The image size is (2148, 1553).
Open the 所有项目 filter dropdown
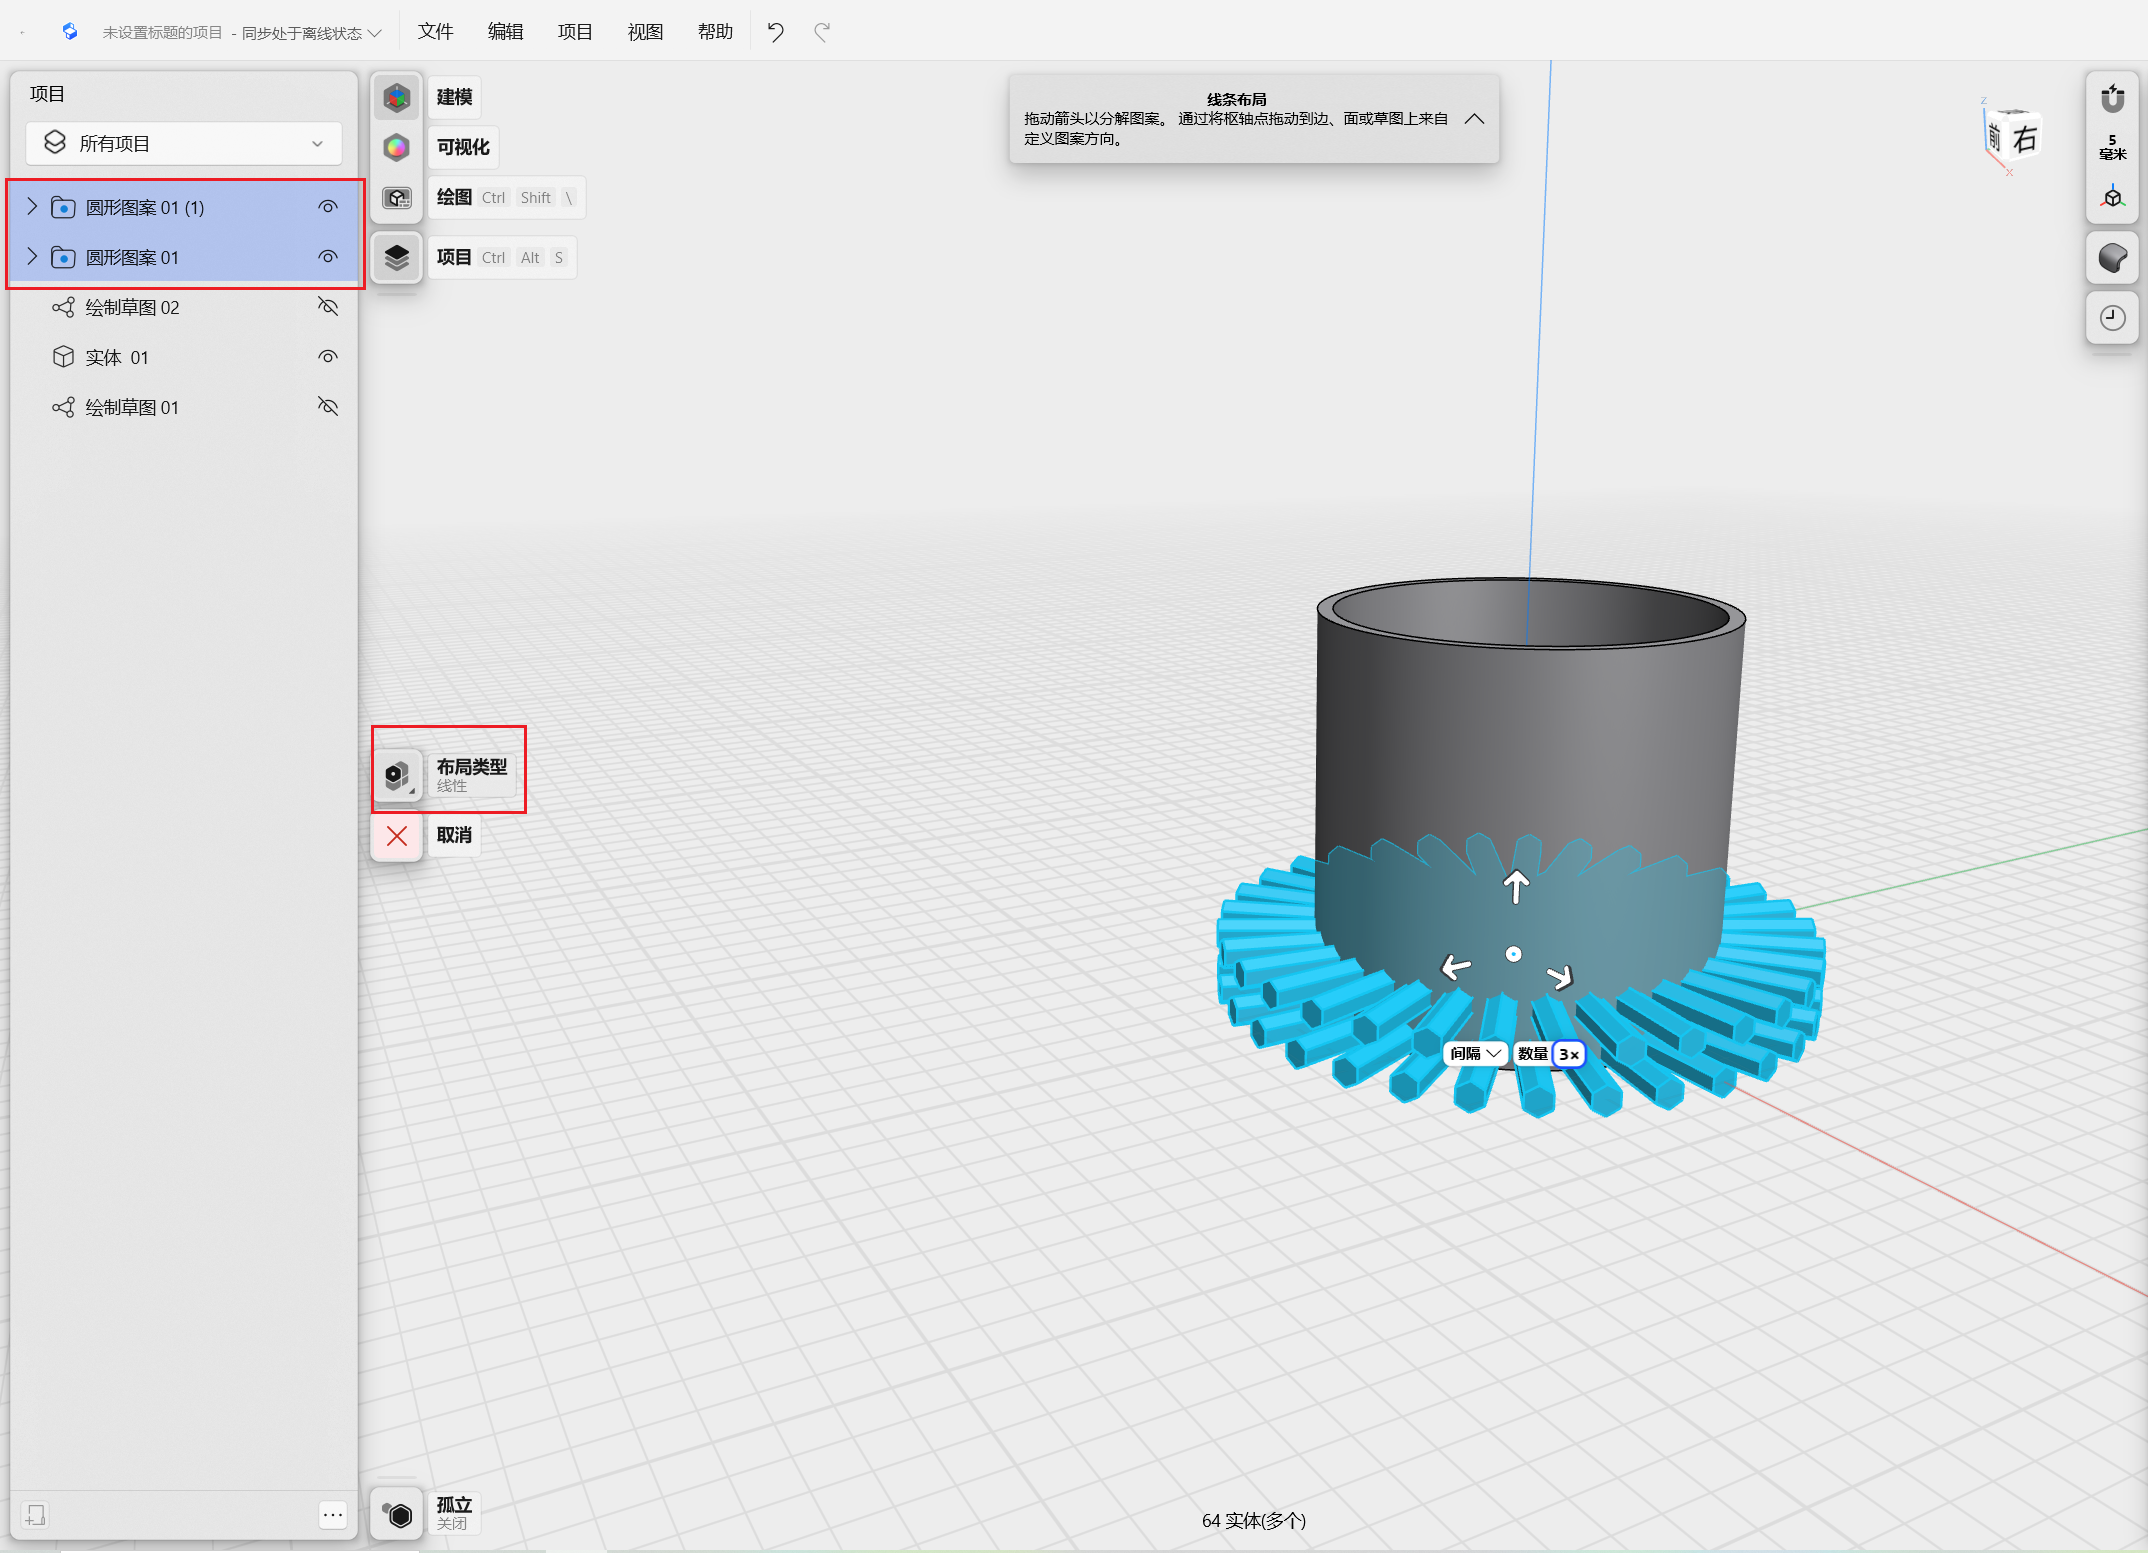[184, 144]
